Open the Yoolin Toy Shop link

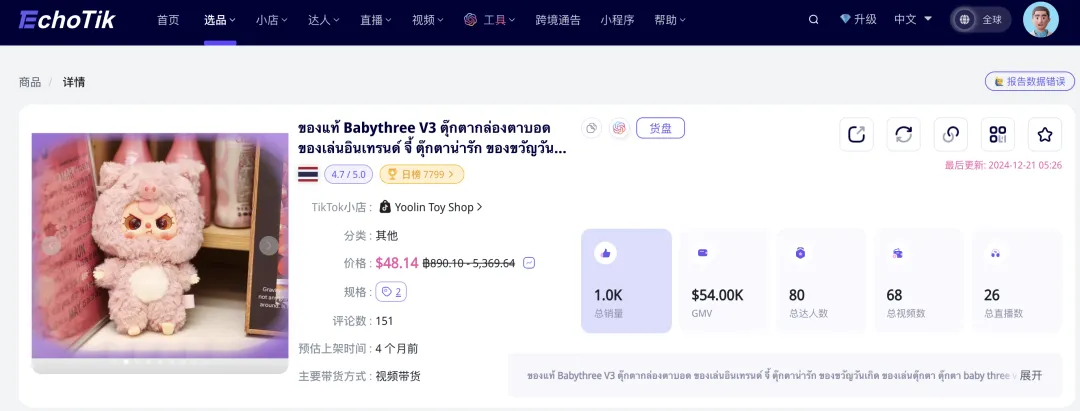click(439, 207)
